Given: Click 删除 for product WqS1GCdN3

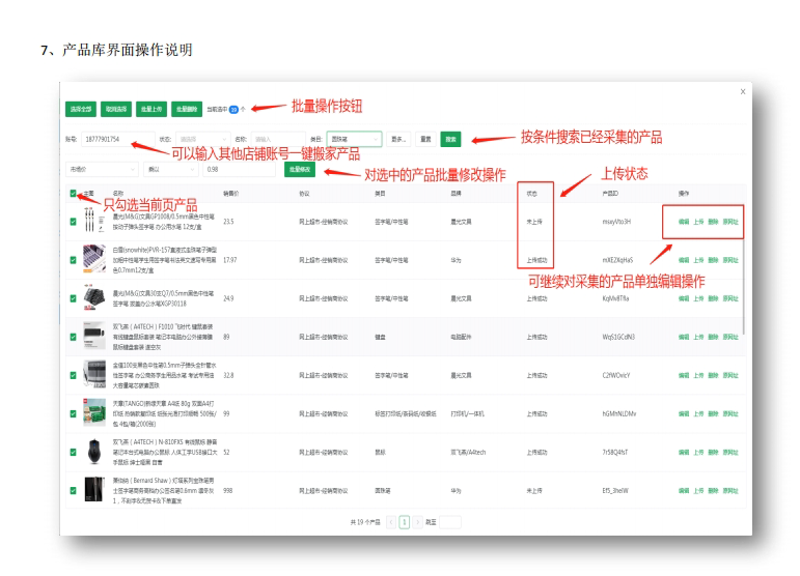Looking at the screenshot, I should point(713,337).
